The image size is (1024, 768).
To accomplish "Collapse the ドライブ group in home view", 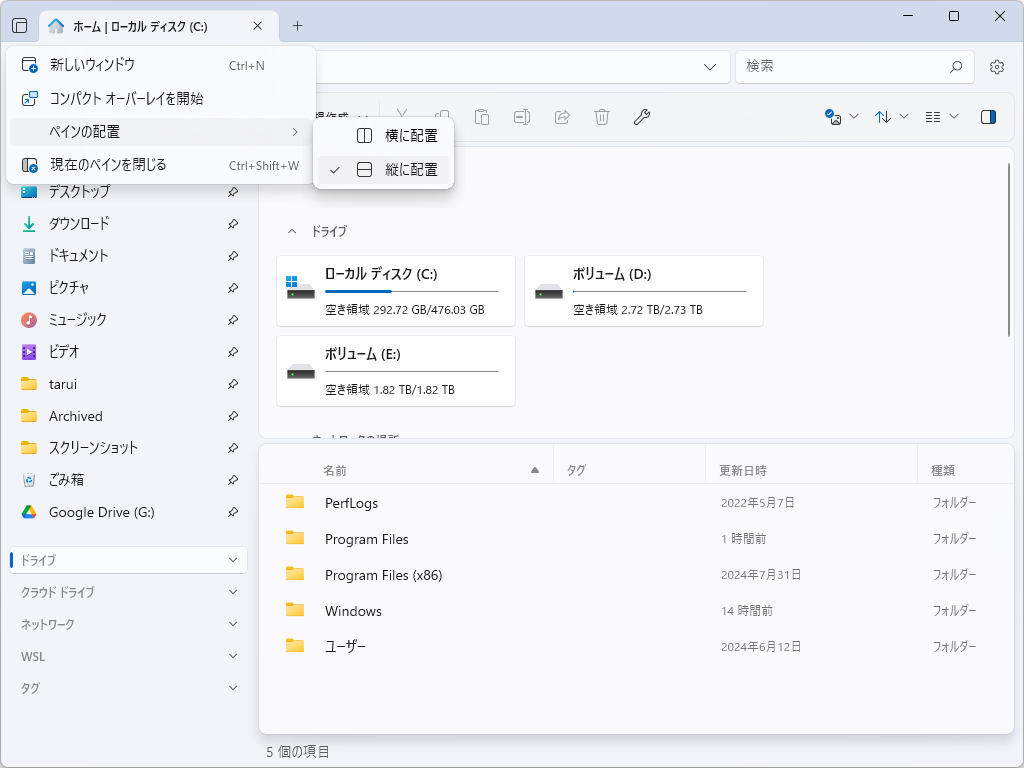I will pyautogui.click(x=292, y=231).
